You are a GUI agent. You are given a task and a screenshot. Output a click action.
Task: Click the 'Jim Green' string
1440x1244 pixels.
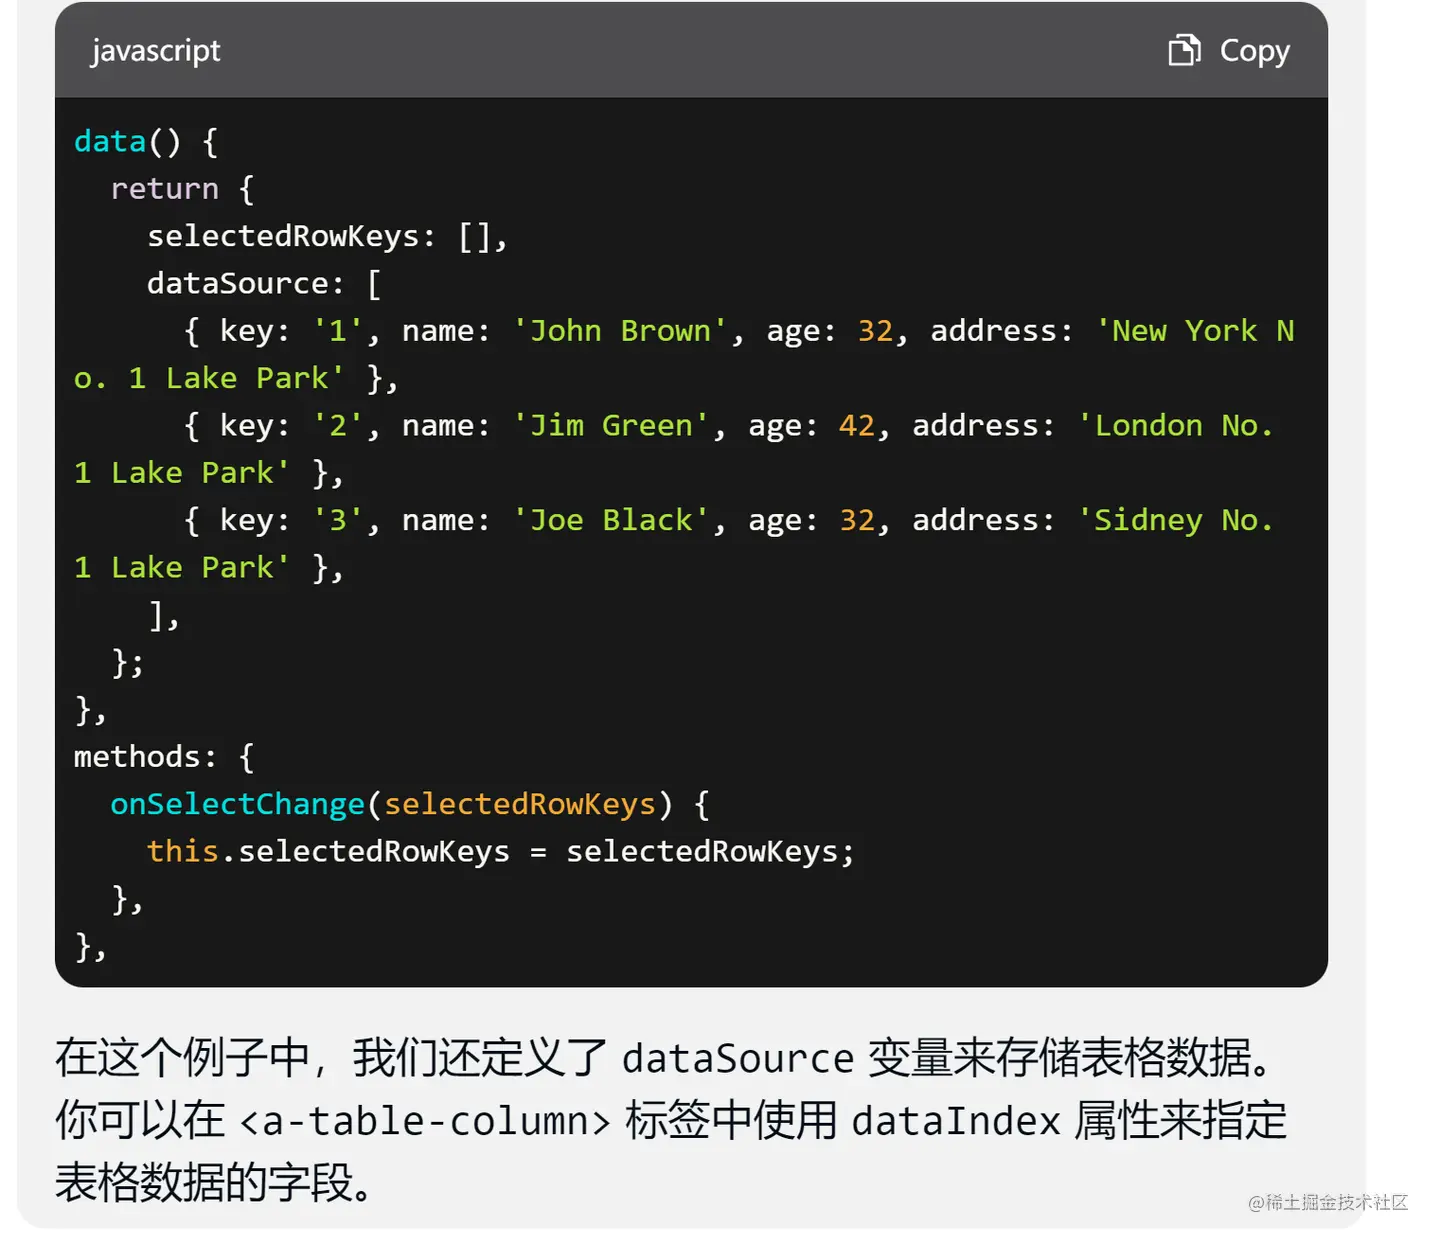[x=611, y=426]
